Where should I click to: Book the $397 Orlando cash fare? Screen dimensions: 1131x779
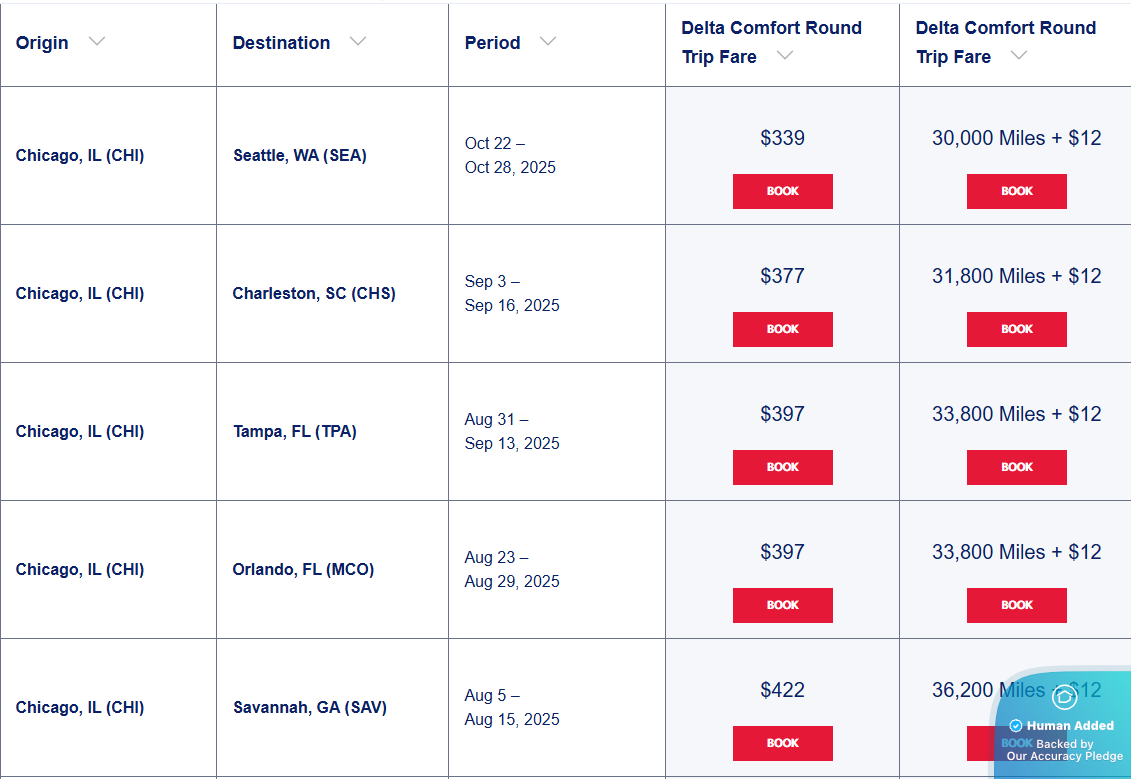click(783, 605)
